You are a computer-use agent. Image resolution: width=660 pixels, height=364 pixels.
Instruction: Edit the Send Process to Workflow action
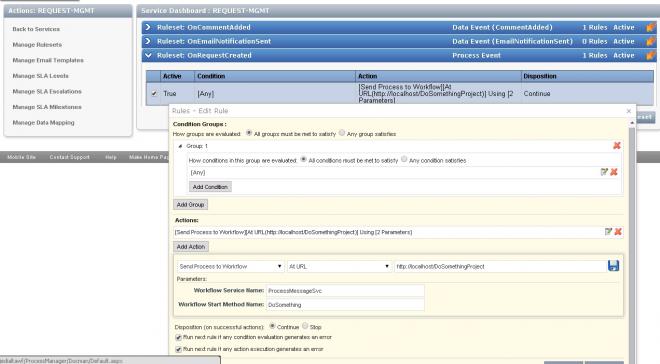608,231
